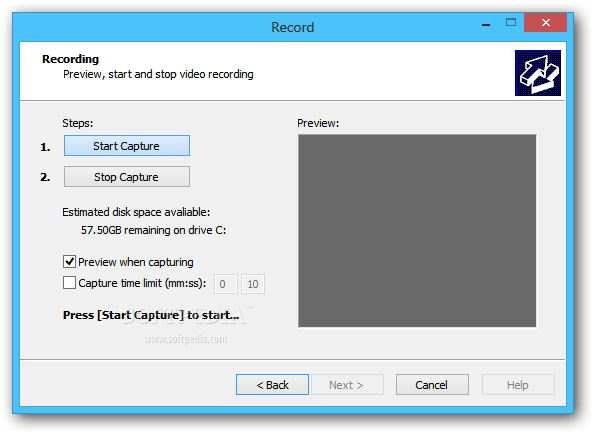Click the 'Recording' heading text
The width and height of the screenshot is (594, 434).
point(70,59)
